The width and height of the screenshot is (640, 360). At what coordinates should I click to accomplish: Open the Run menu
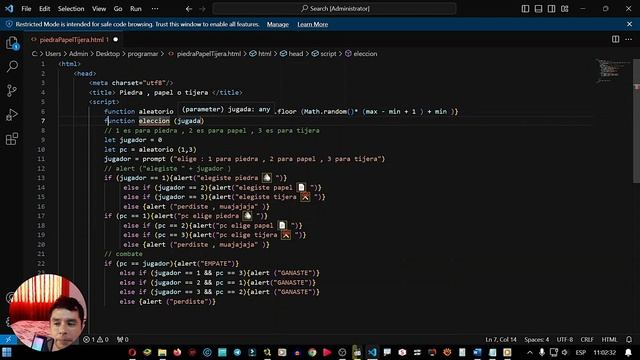tap(136, 9)
